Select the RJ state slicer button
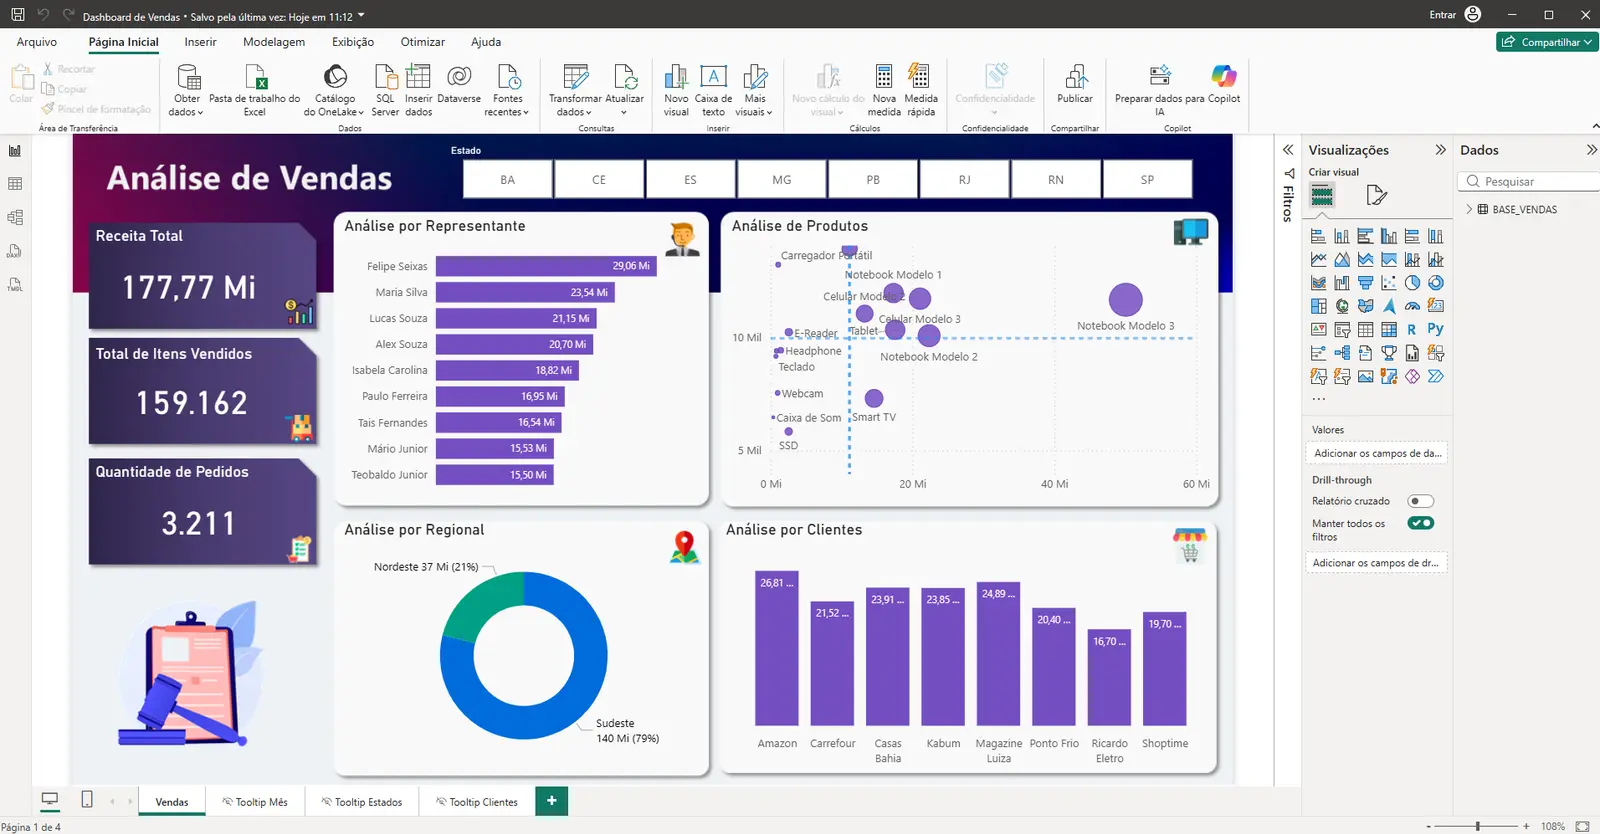1600x834 pixels. [965, 180]
